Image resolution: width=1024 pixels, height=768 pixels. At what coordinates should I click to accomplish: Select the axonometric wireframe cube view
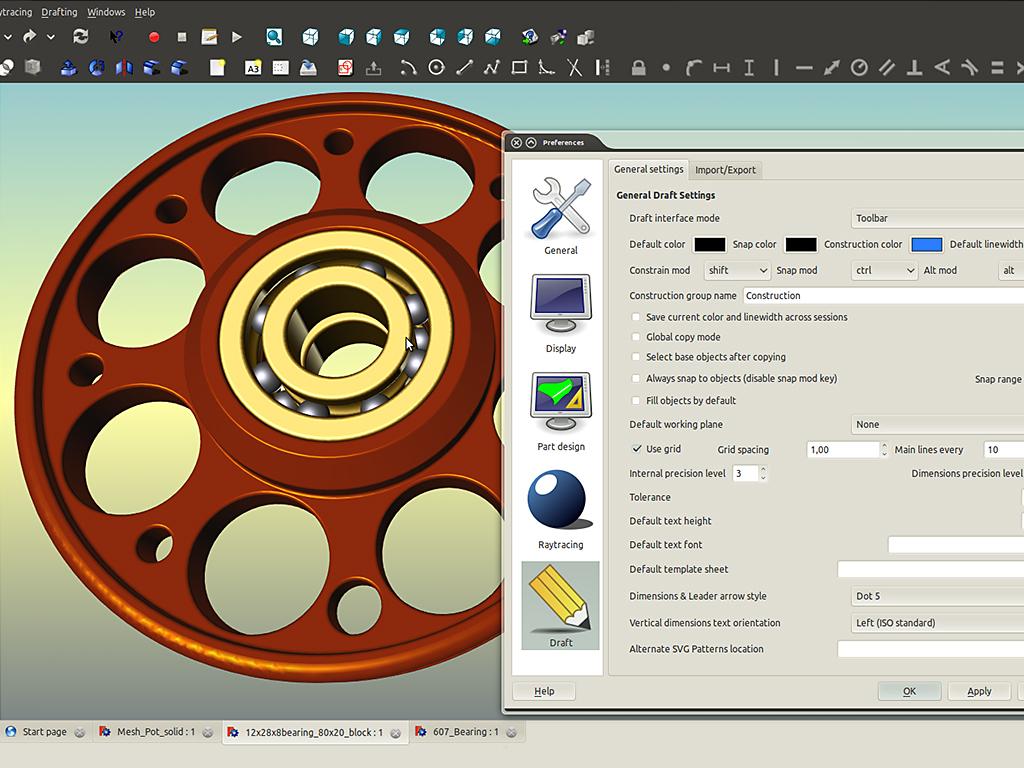point(310,37)
